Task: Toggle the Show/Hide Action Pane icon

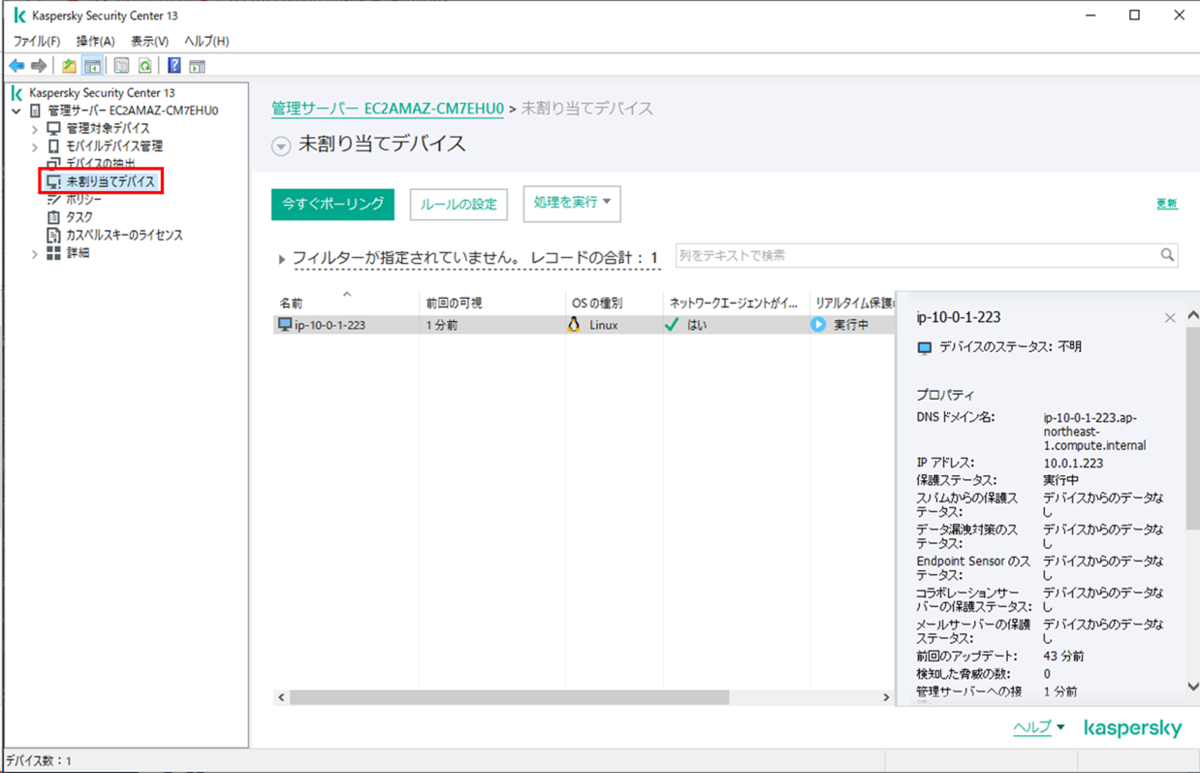Action: point(197,66)
